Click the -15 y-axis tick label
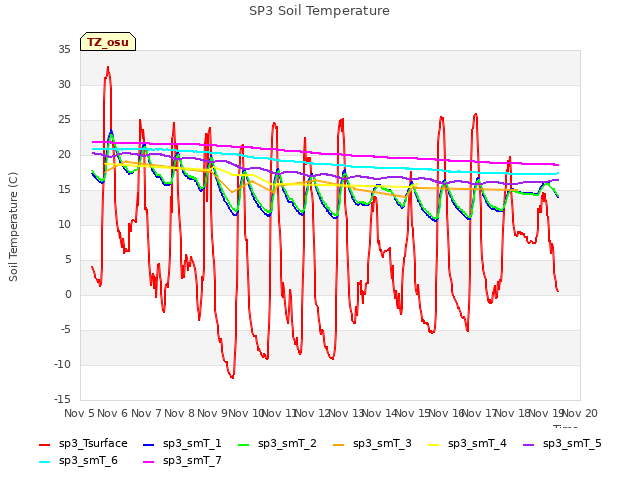 62,399
